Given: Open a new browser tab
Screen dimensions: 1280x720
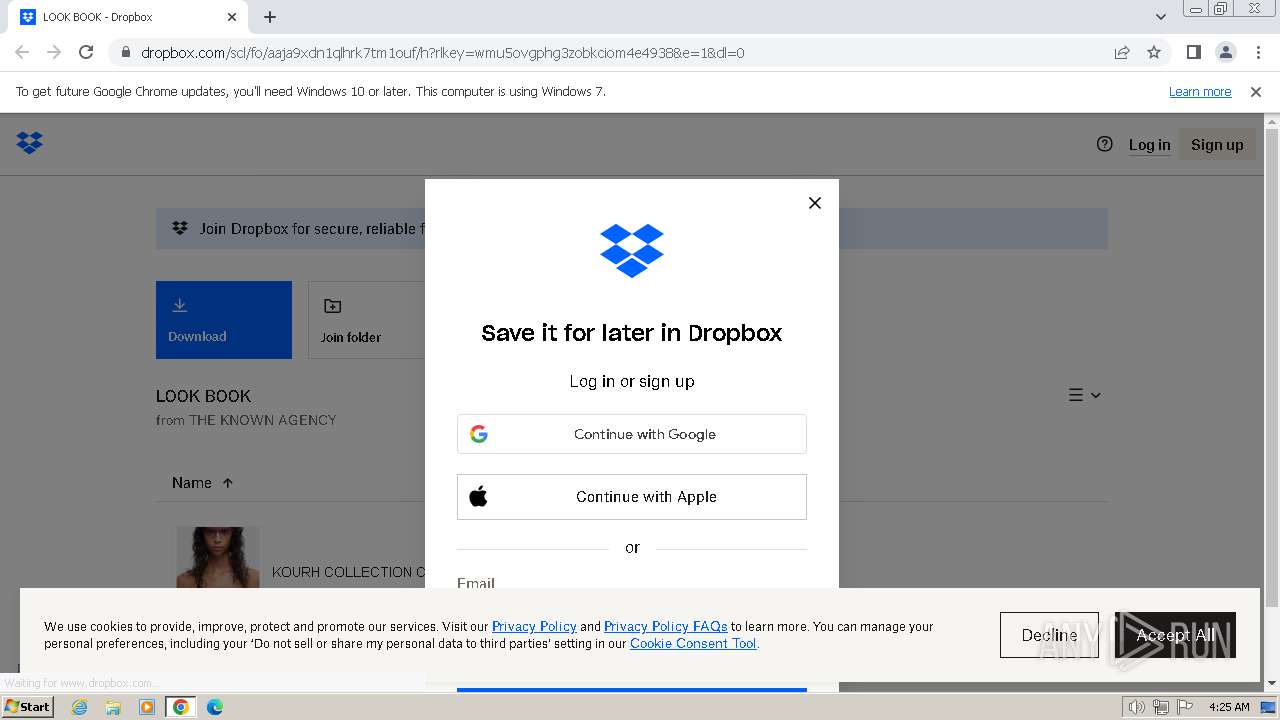Looking at the screenshot, I should pyautogui.click(x=270, y=17).
